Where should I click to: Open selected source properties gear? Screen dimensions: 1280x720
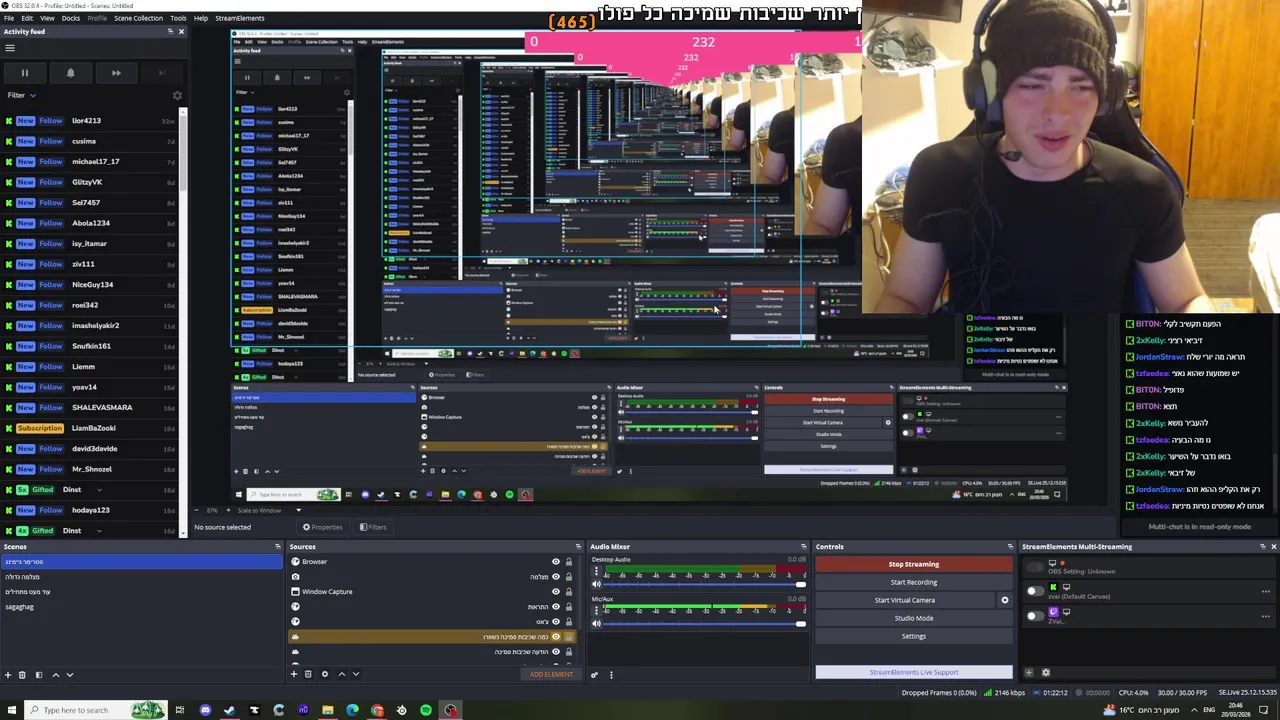pyautogui.click(x=325, y=674)
